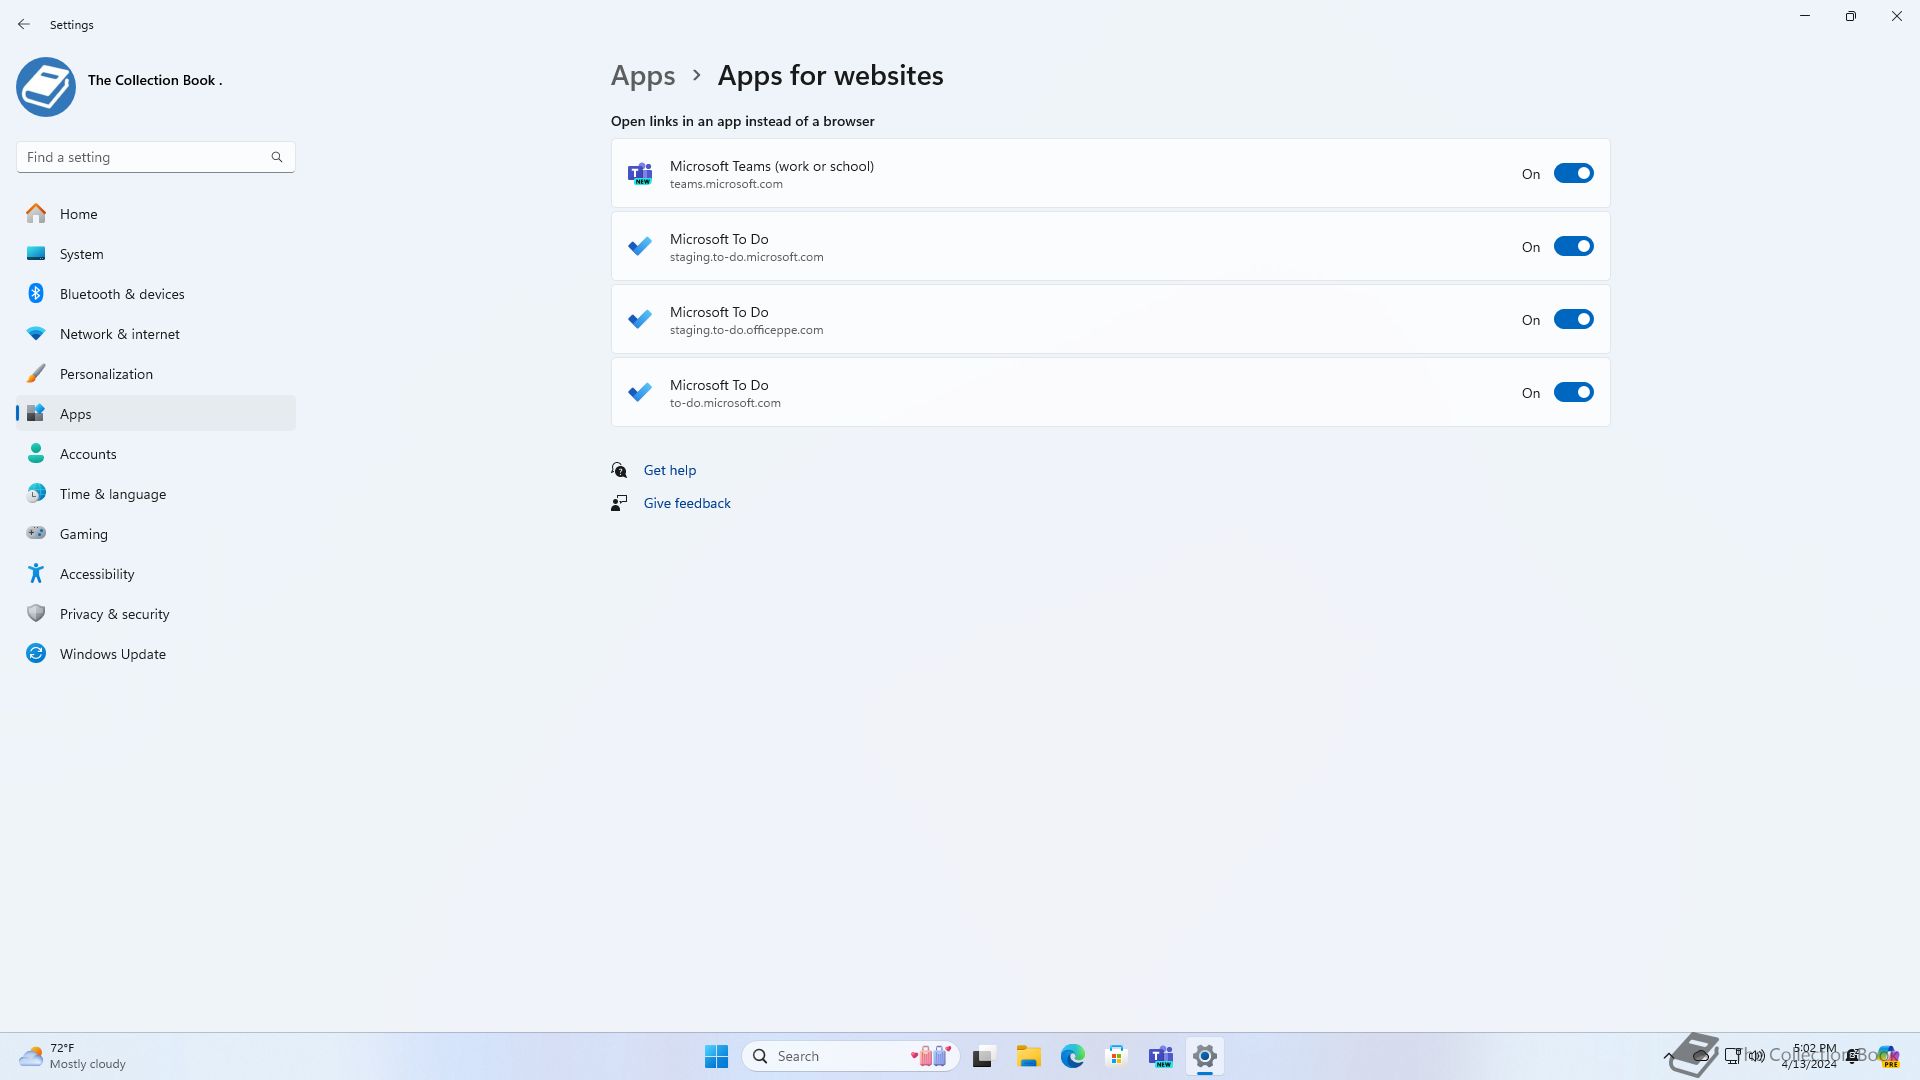
Task: Toggle to-do.microsoft.com app link switch
Action: (x=1573, y=392)
